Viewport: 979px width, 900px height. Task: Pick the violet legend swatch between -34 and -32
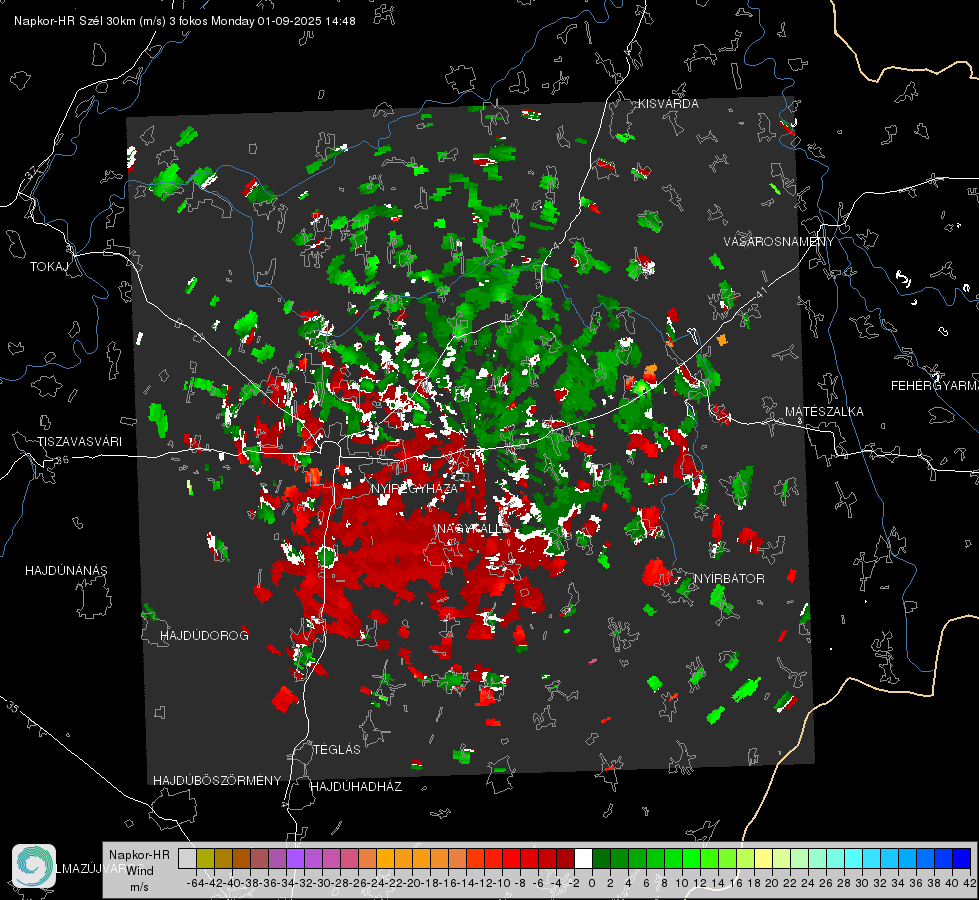coord(295,858)
